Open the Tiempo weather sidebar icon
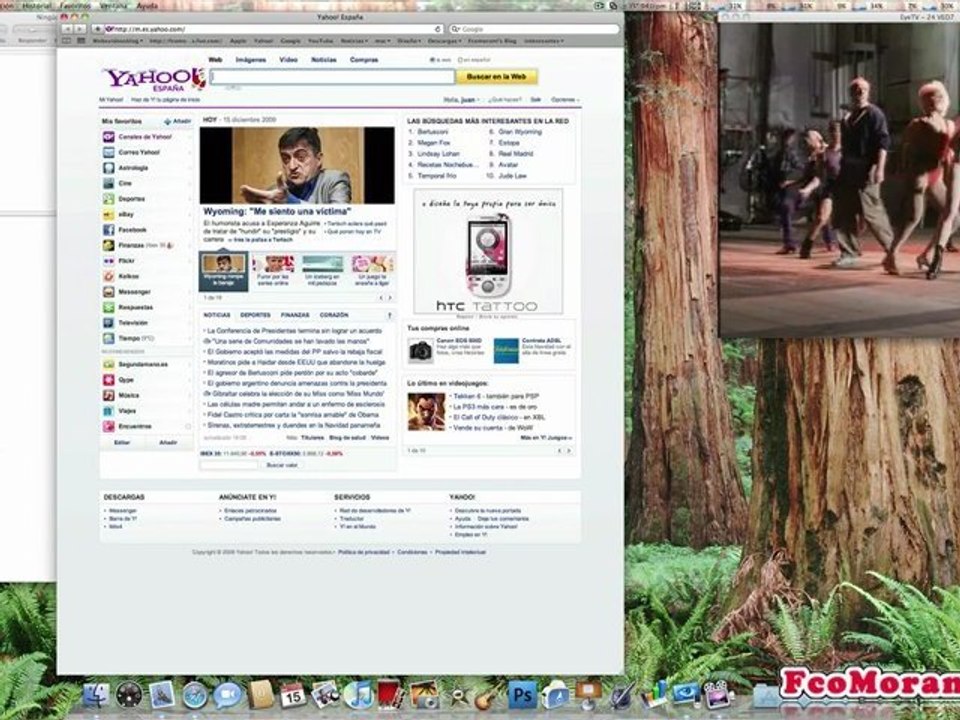Image resolution: width=960 pixels, height=720 pixels. click(108, 338)
